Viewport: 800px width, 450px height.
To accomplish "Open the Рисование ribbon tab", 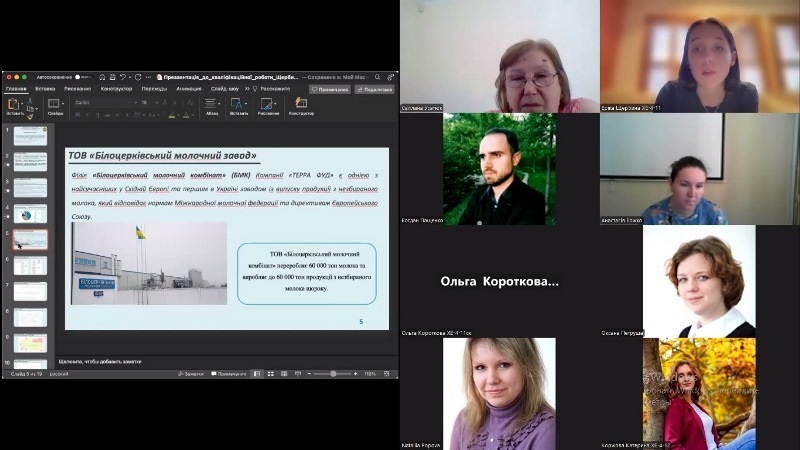I will tap(78, 89).
